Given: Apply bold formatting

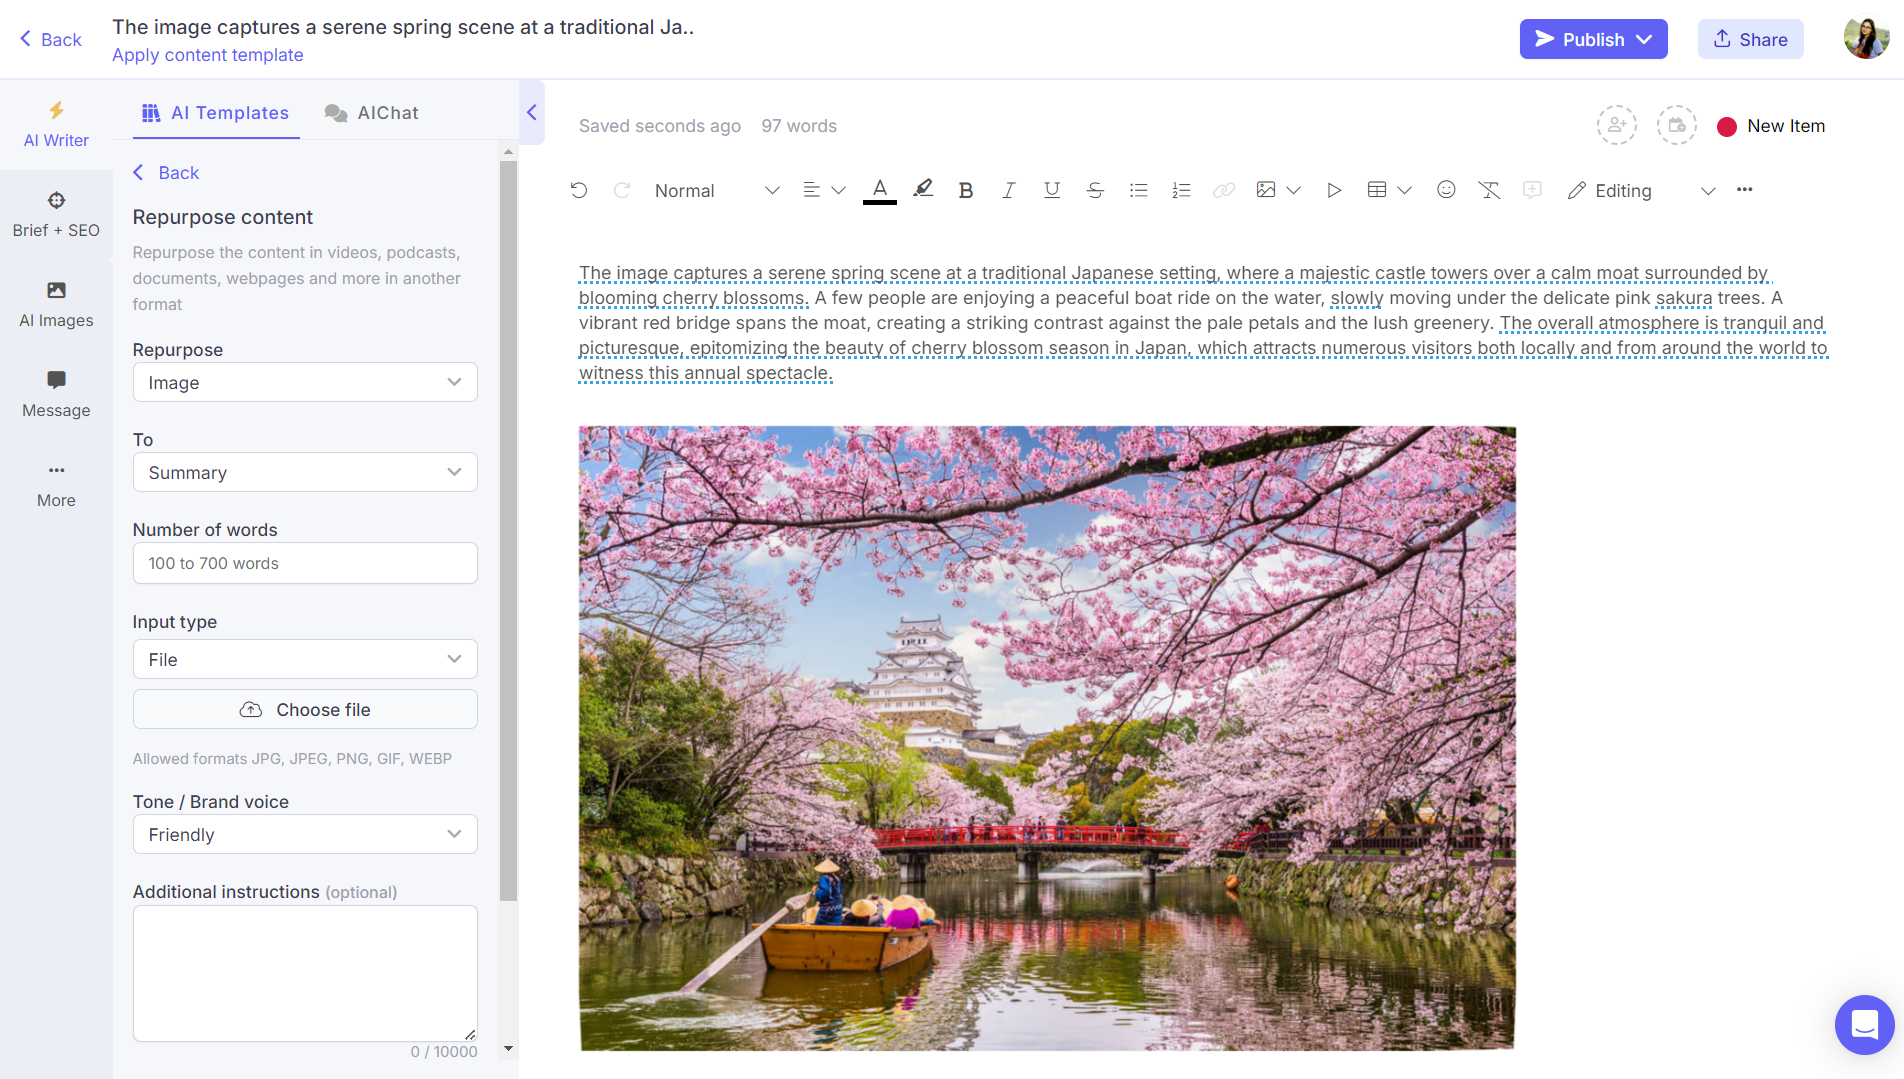Looking at the screenshot, I should tap(965, 189).
